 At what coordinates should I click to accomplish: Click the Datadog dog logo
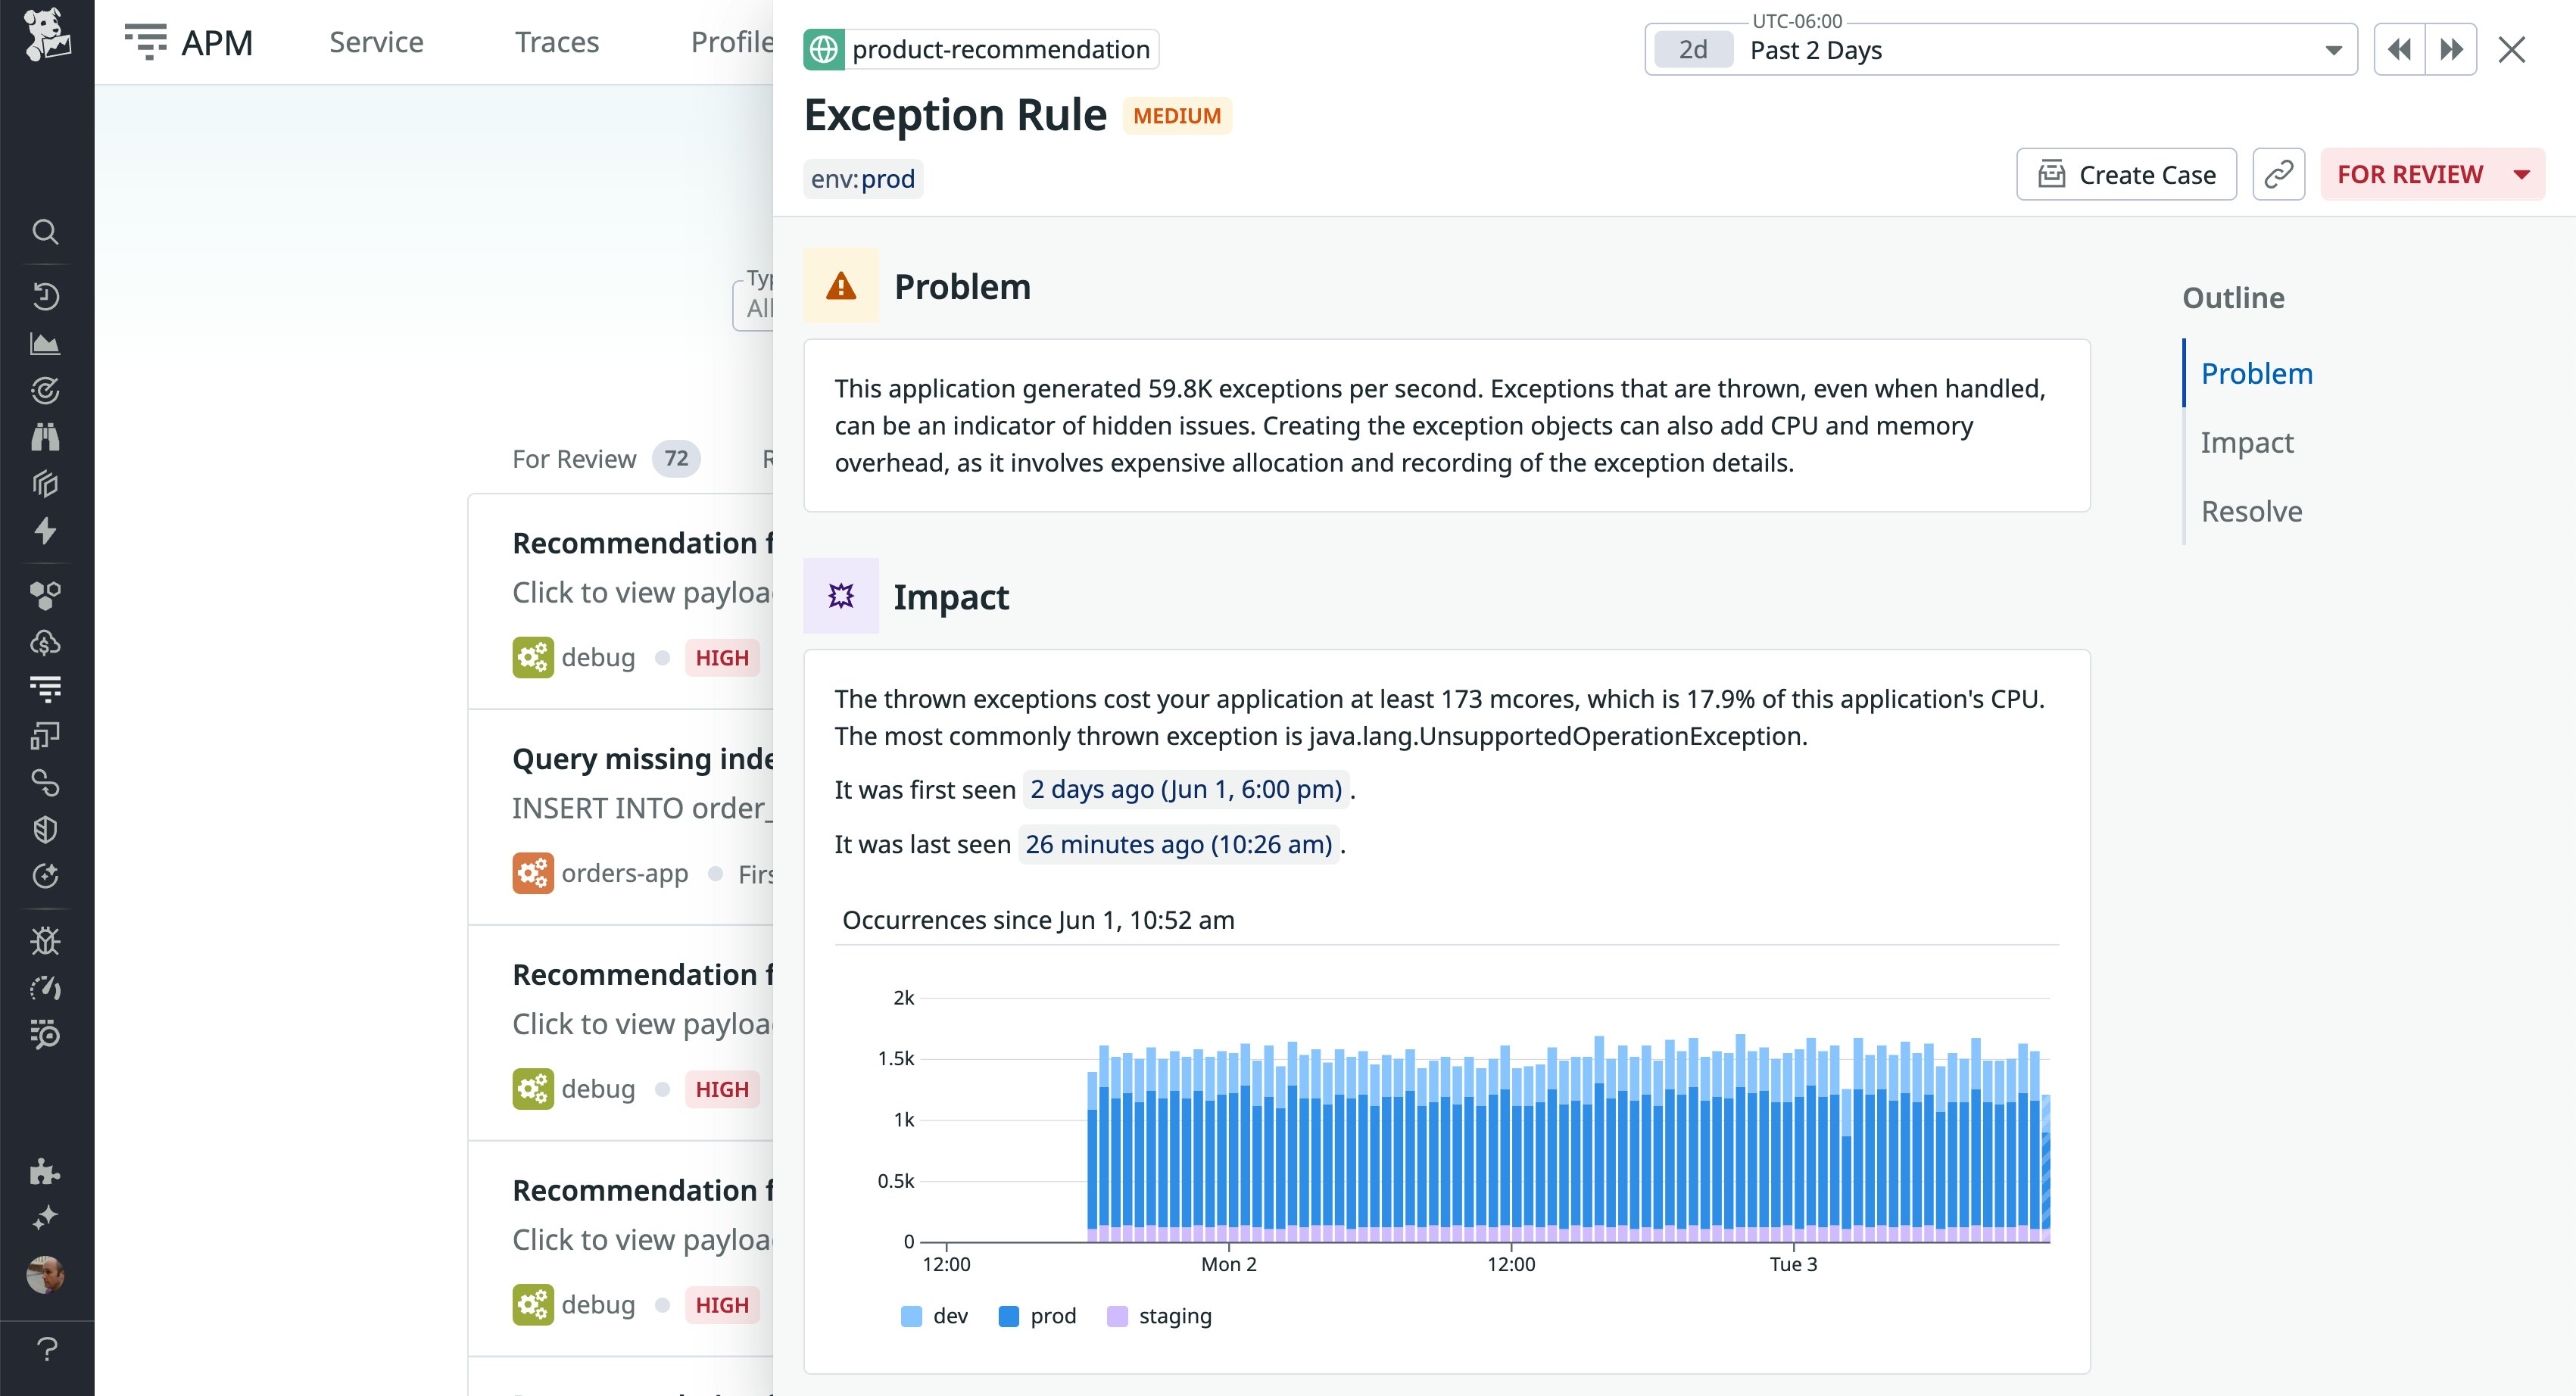click(46, 36)
